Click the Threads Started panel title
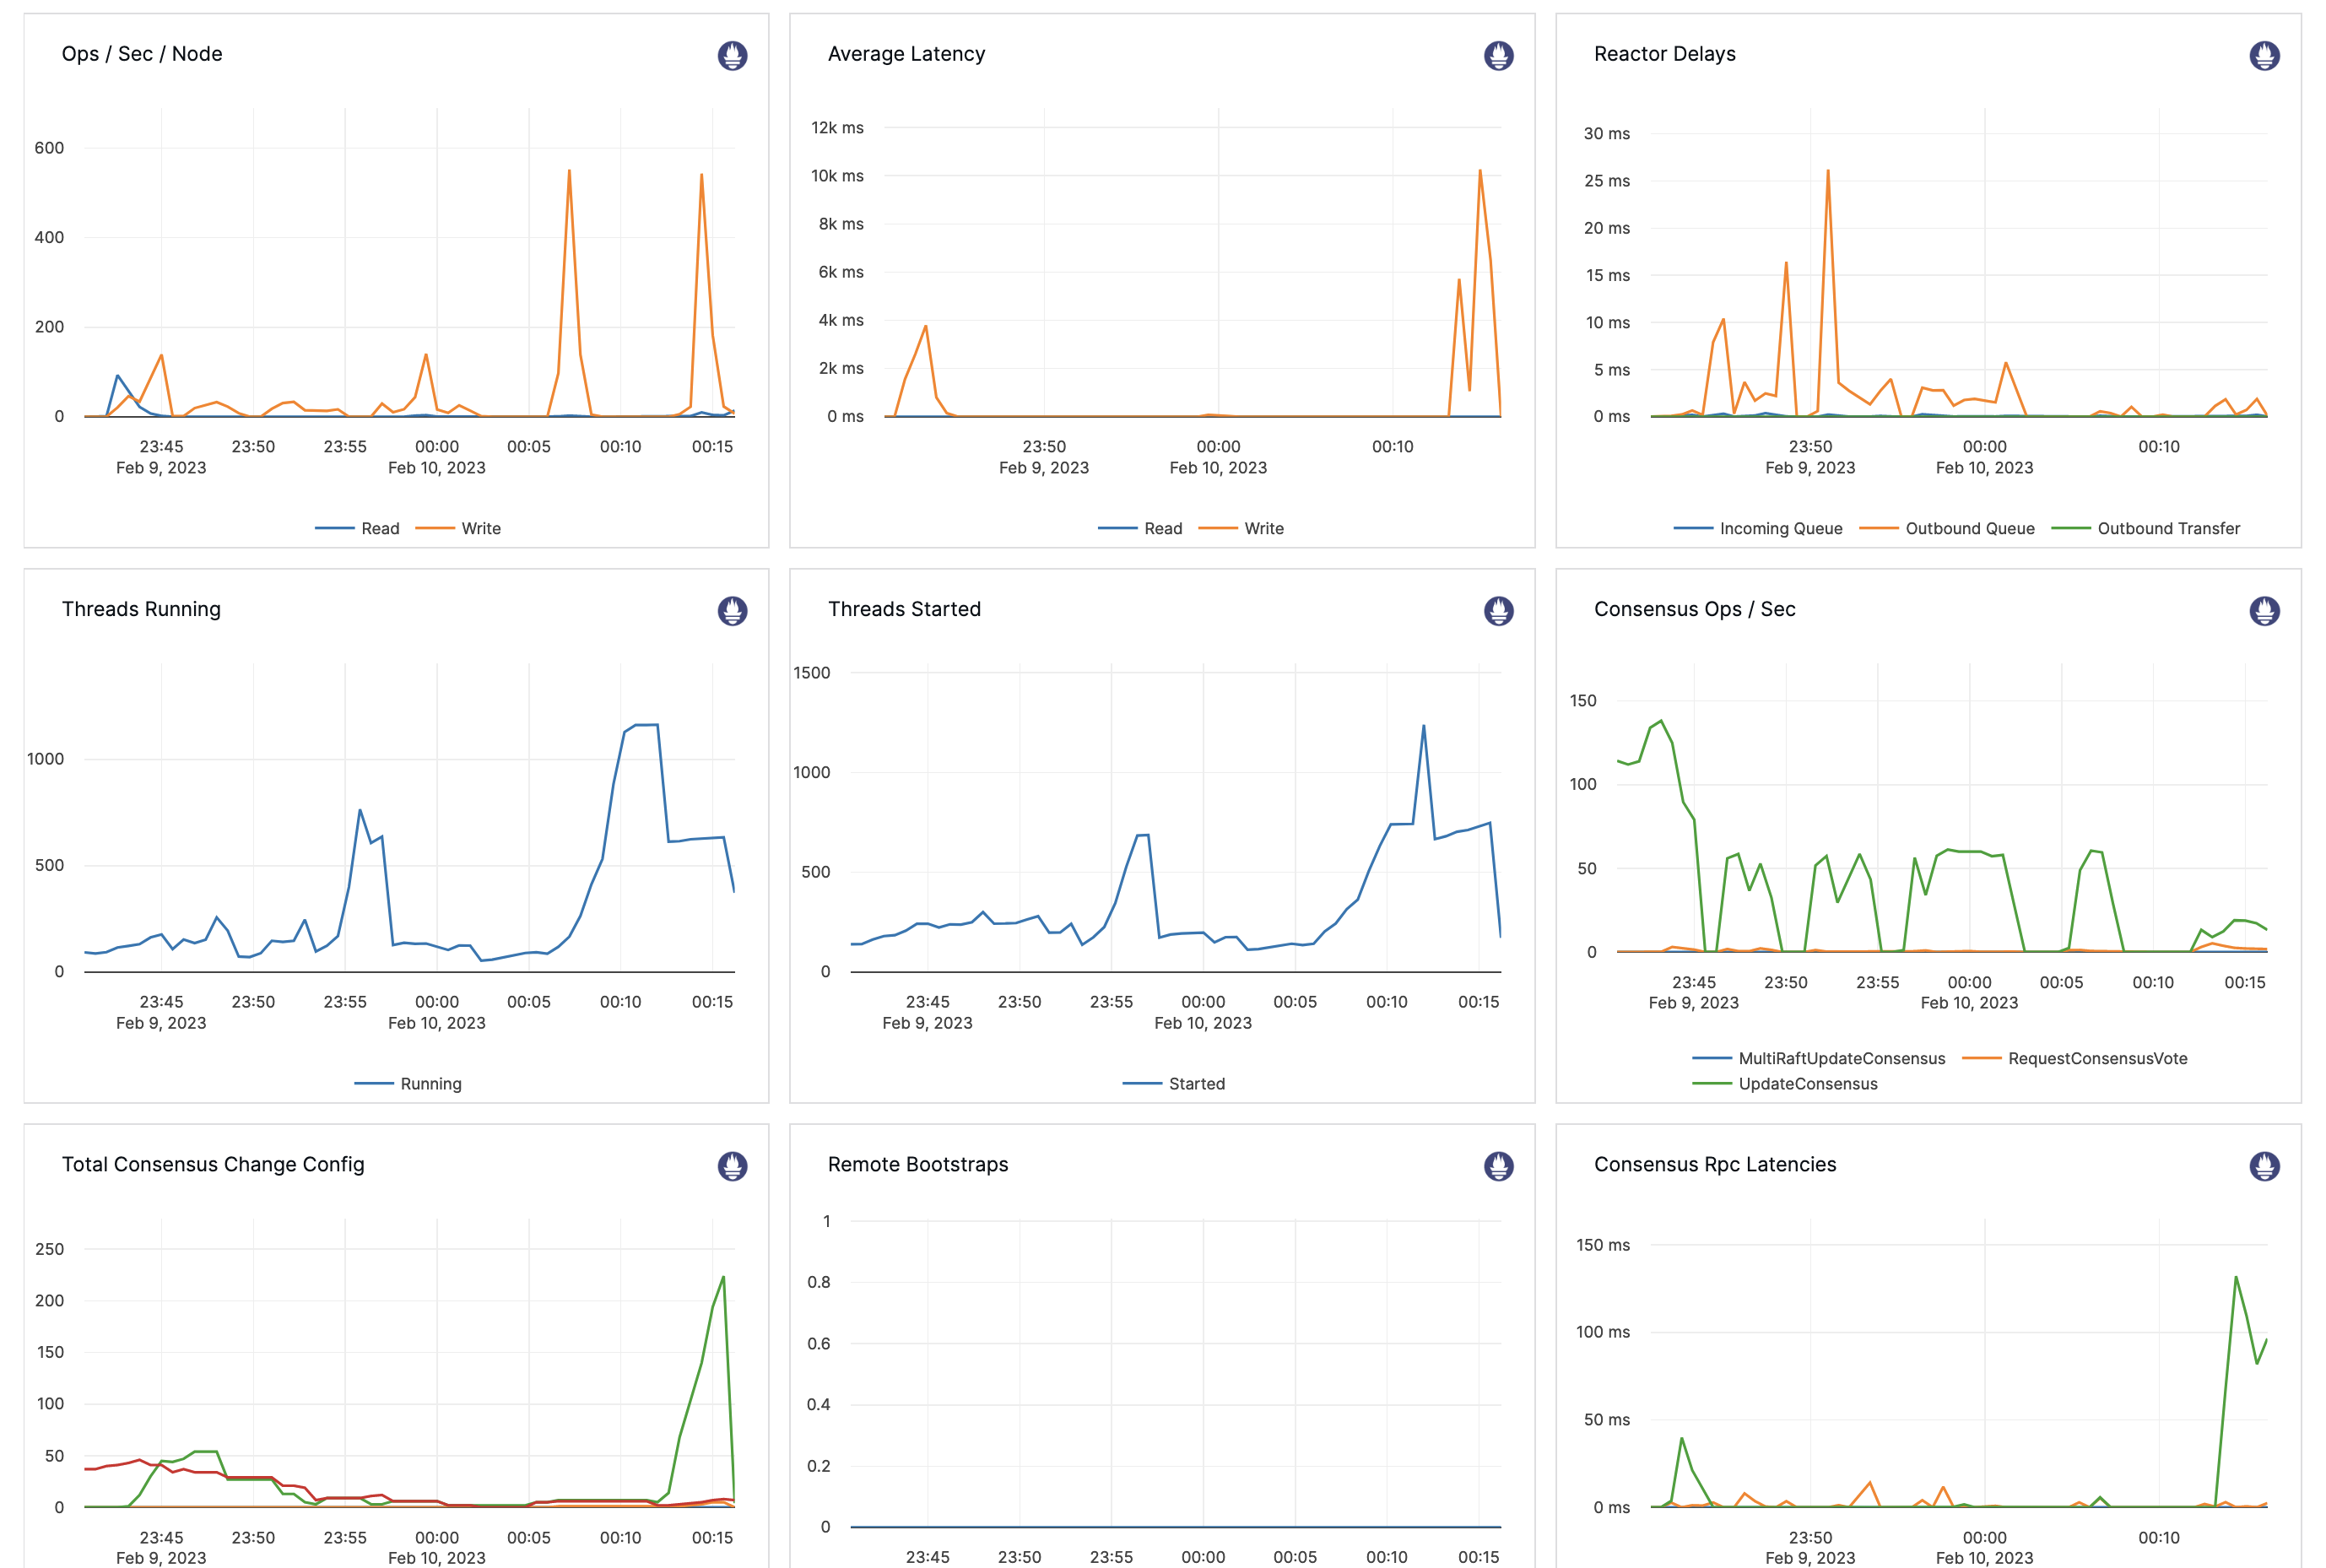Image resolution: width=2326 pixels, height=1568 pixels. pyautogui.click(x=904, y=609)
